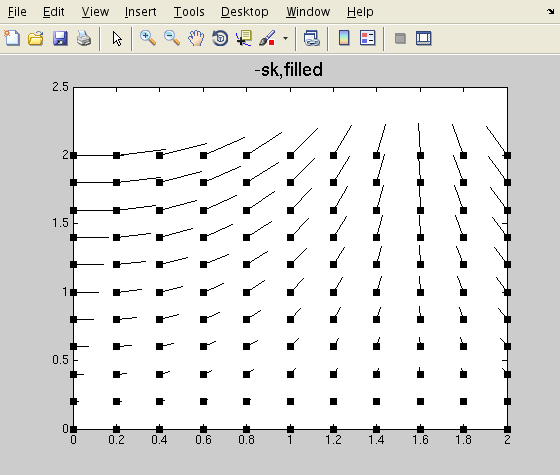The image size is (560, 475).
Task: Click the x-axis label 1.6
Action: tap(420, 440)
